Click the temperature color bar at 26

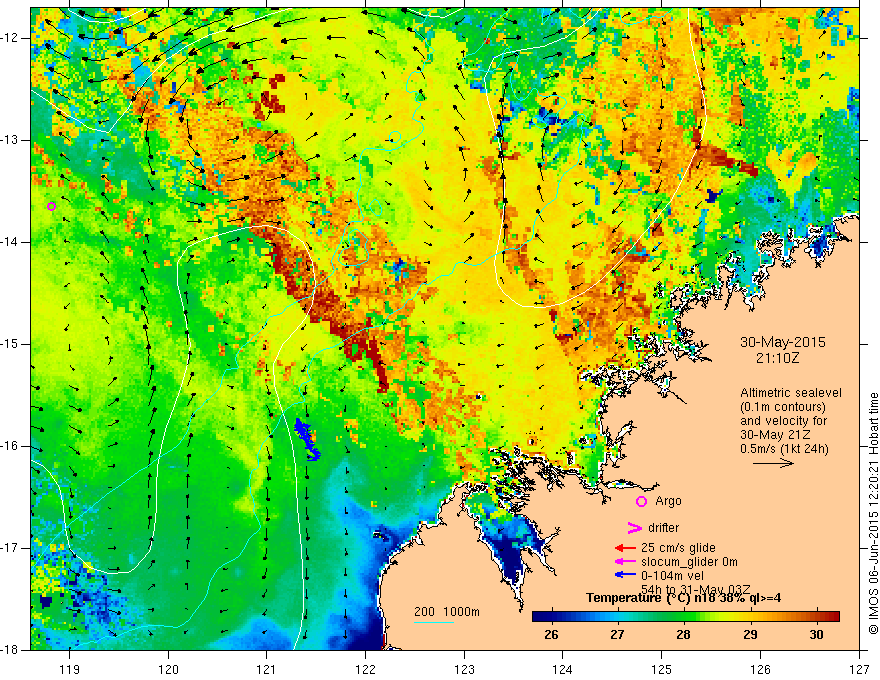click(552, 617)
